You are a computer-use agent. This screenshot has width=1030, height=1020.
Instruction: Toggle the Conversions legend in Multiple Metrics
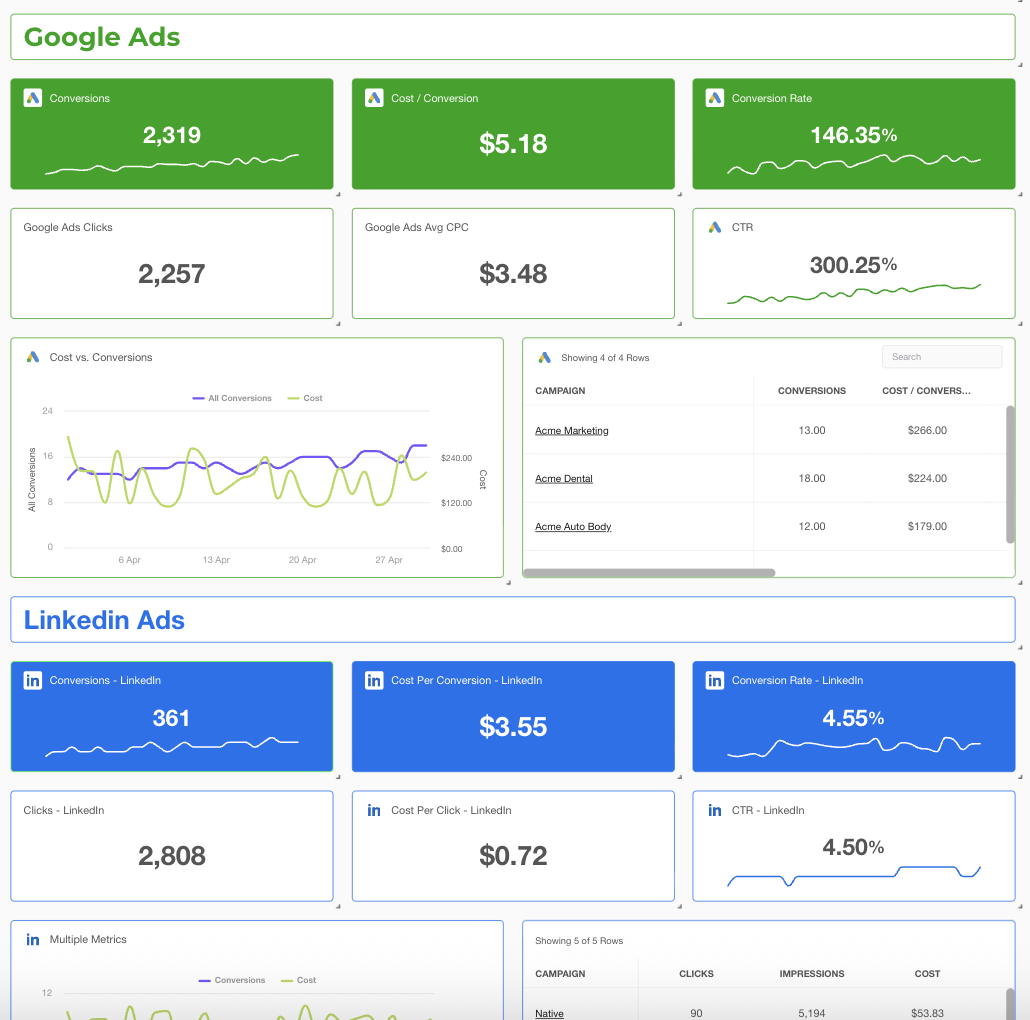[x=232, y=980]
